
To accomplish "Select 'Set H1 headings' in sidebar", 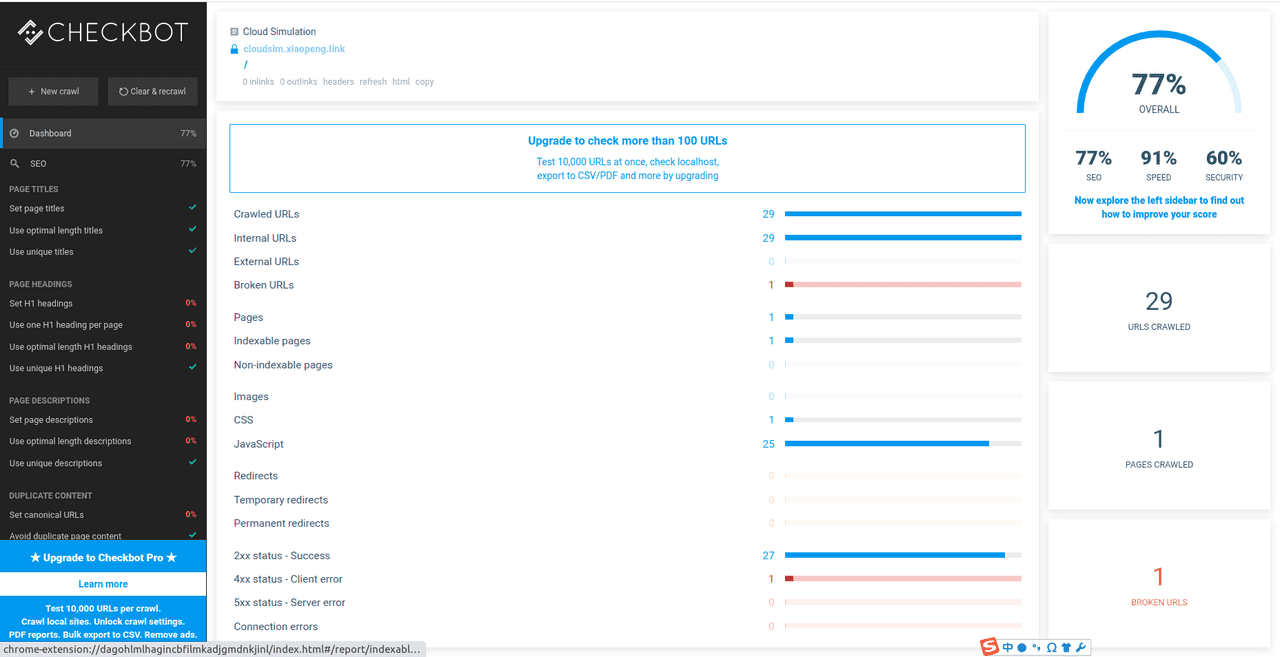I will coord(41,303).
